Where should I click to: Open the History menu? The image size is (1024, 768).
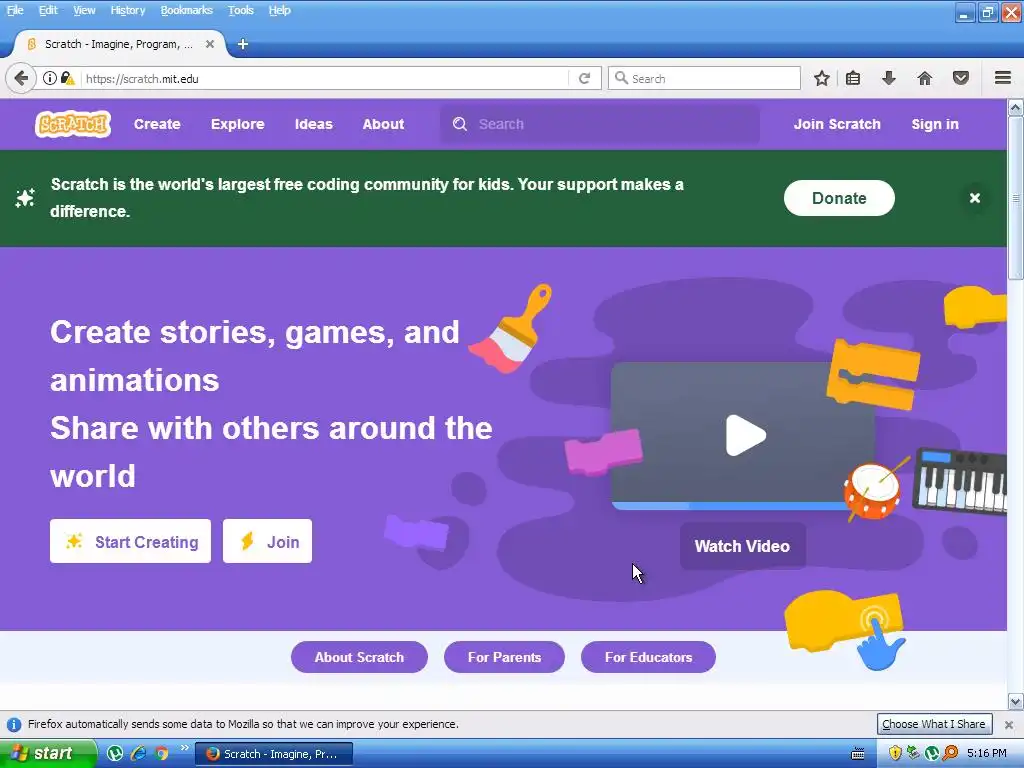coord(127,10)
